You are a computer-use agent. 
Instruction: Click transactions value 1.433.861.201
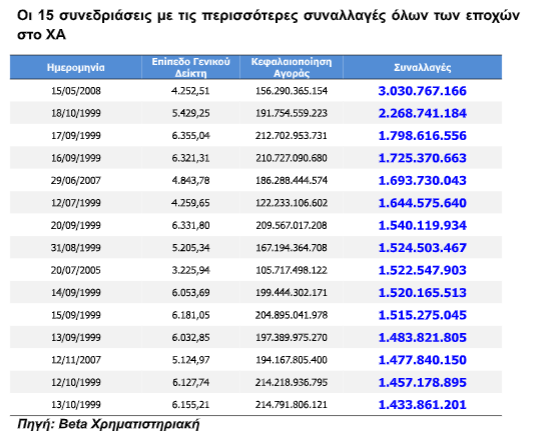coord(422,405)
